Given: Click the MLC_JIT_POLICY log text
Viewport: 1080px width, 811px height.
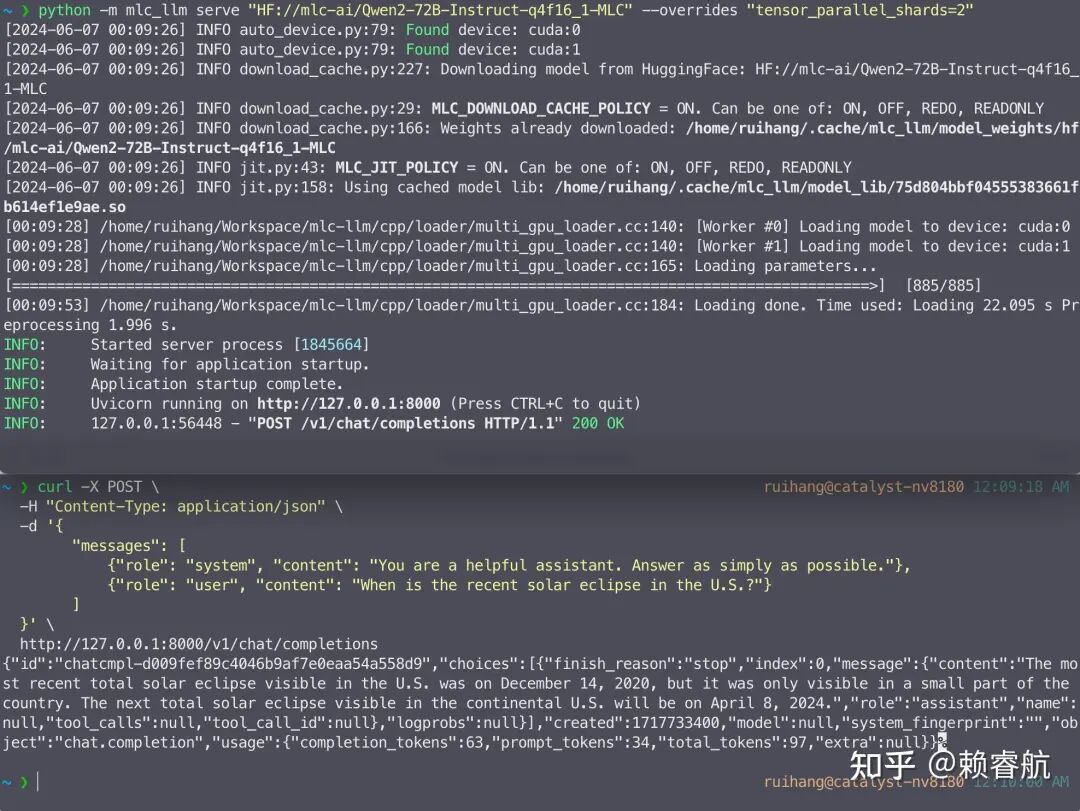Looking at the screenshot, I should [x=397, y=168].
